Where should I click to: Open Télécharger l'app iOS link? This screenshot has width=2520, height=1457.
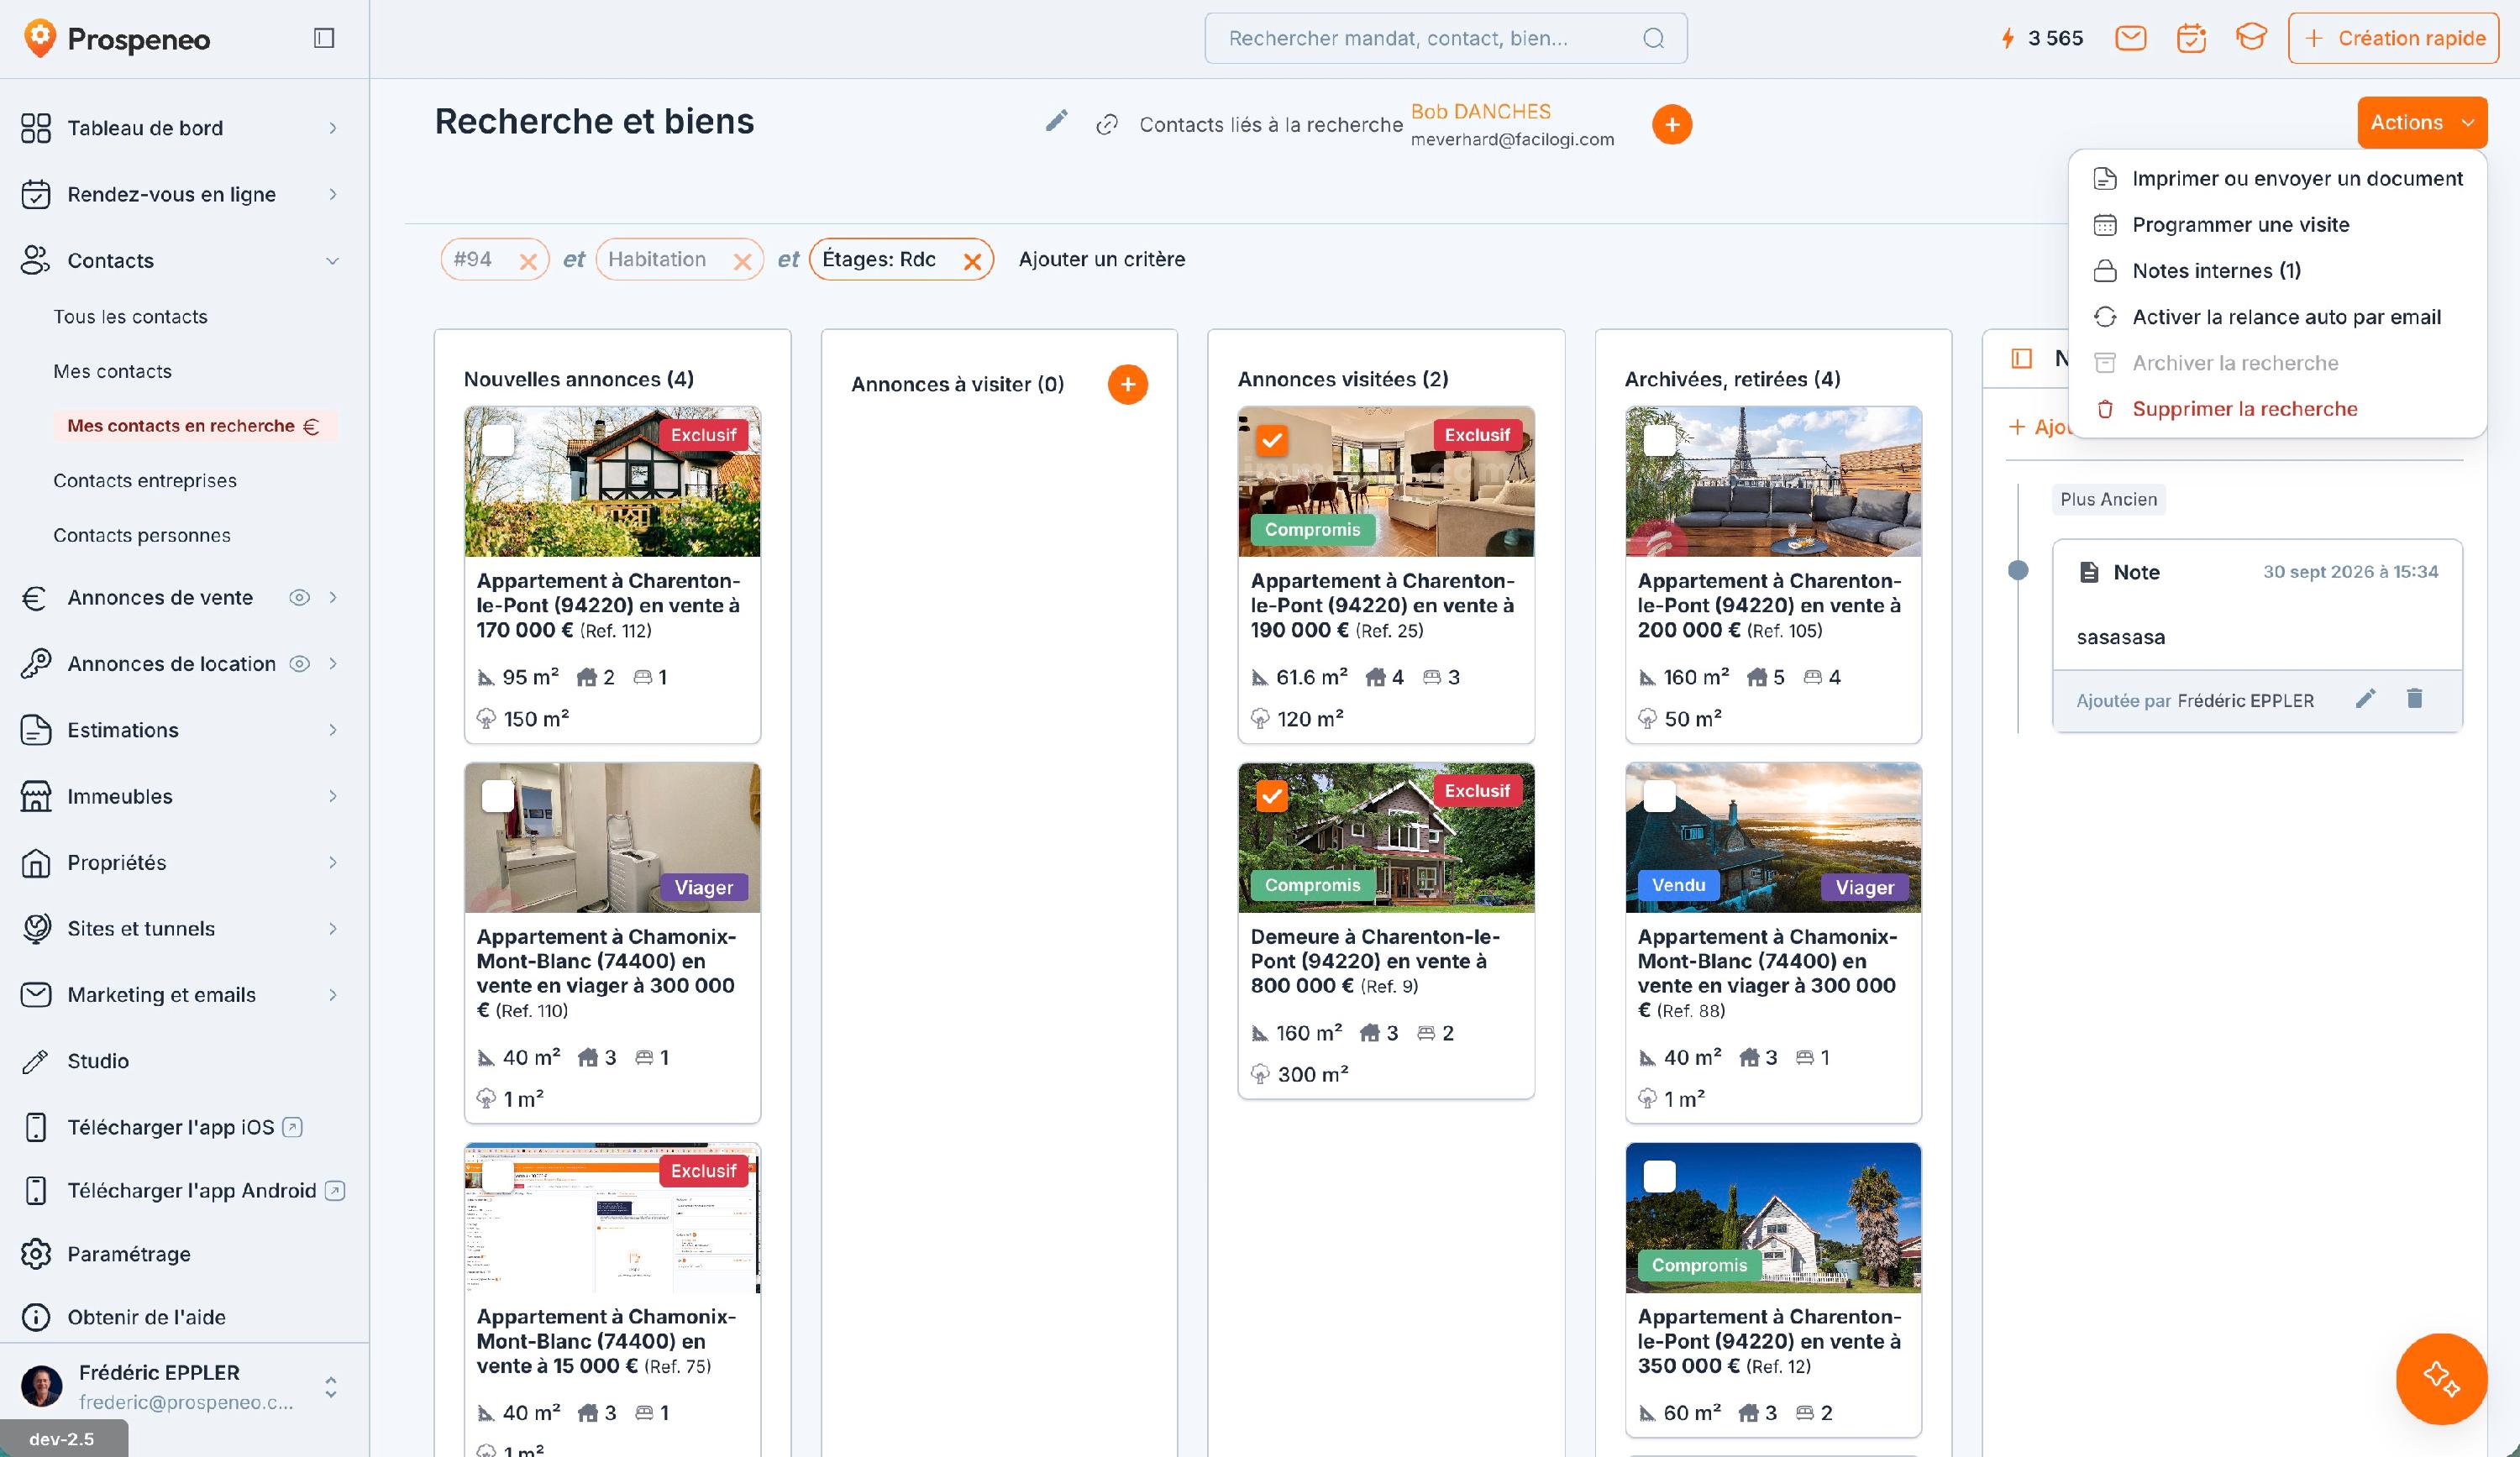[x=185, y=1127]
